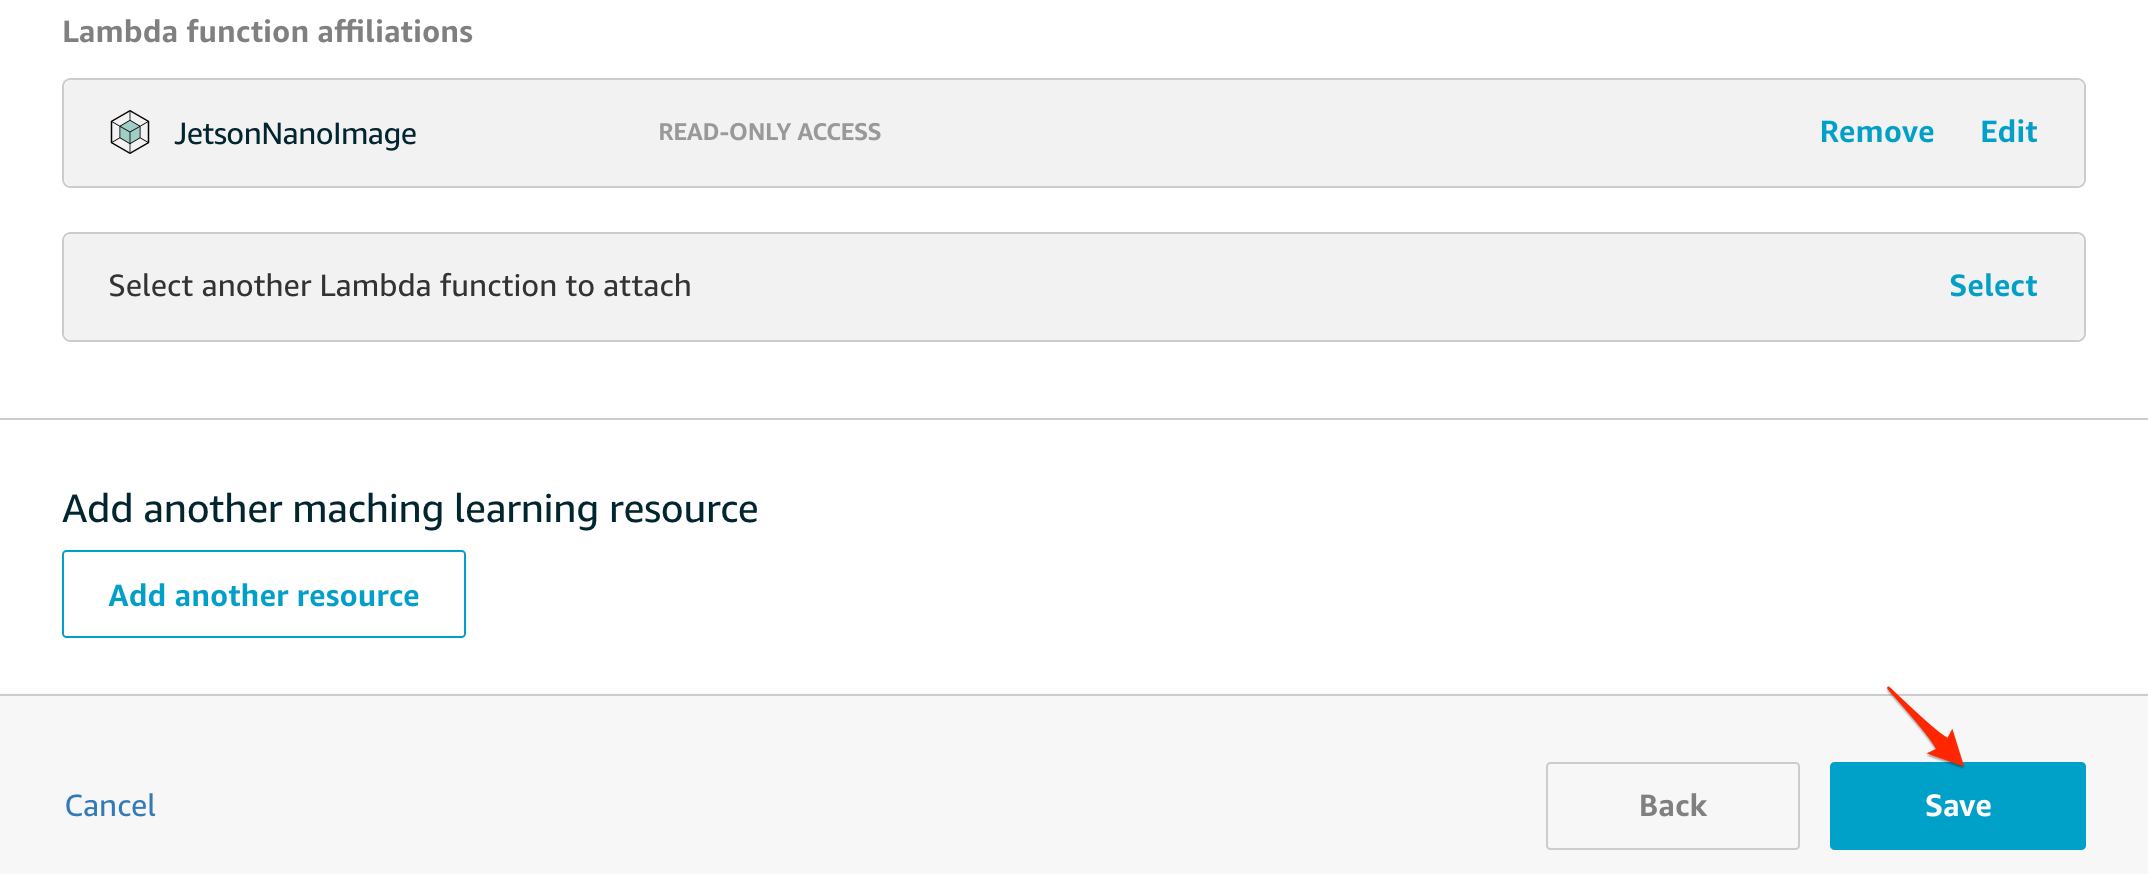Image resolution: width=2148 pixels, height=874 pixels.
Task: Click the Lambda cube icon beside JetsonNanoImage
Action: pos(130,132)
